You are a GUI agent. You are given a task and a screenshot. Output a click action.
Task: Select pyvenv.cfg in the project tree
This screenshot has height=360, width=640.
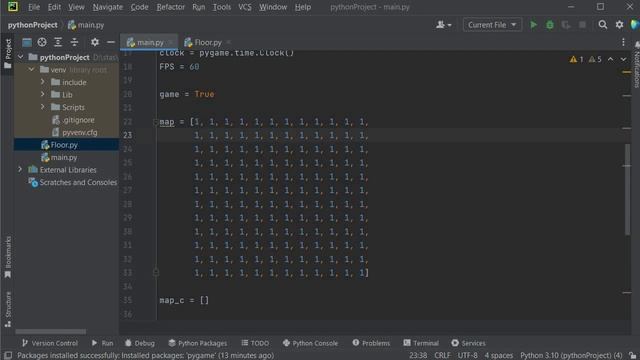[x=66, y=132]
